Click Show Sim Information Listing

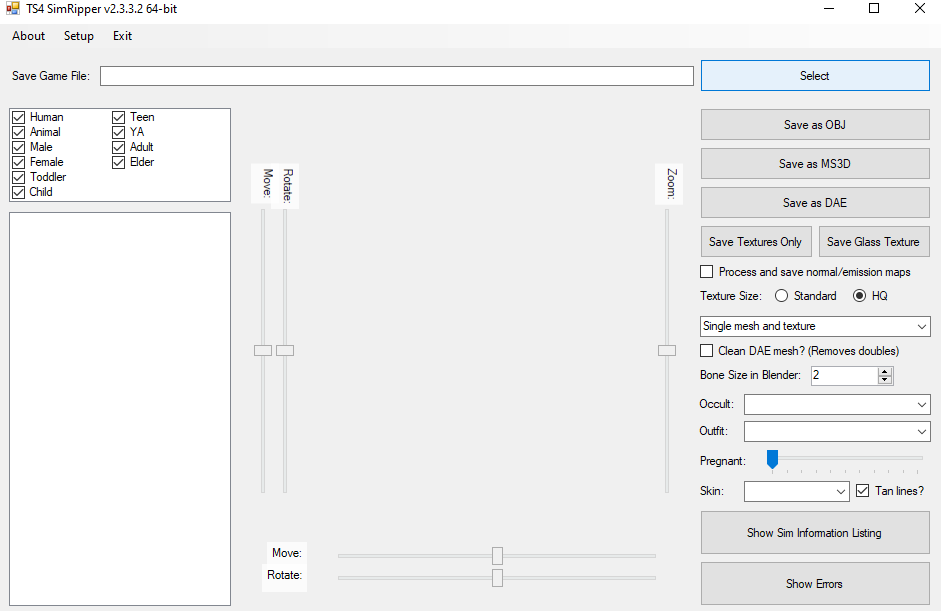coord(815,533)
